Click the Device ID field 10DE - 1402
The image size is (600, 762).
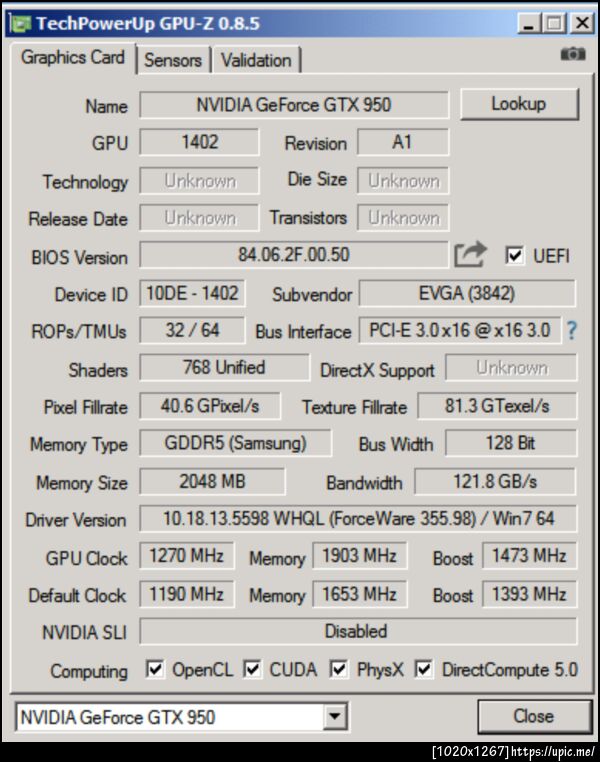(192, 293)
